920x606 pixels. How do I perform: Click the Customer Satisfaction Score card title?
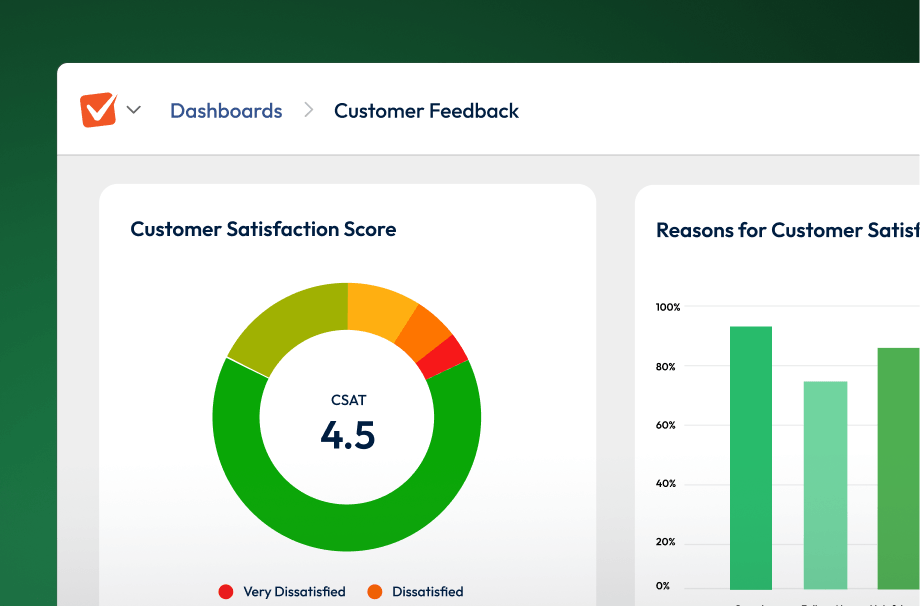[263, 229]
